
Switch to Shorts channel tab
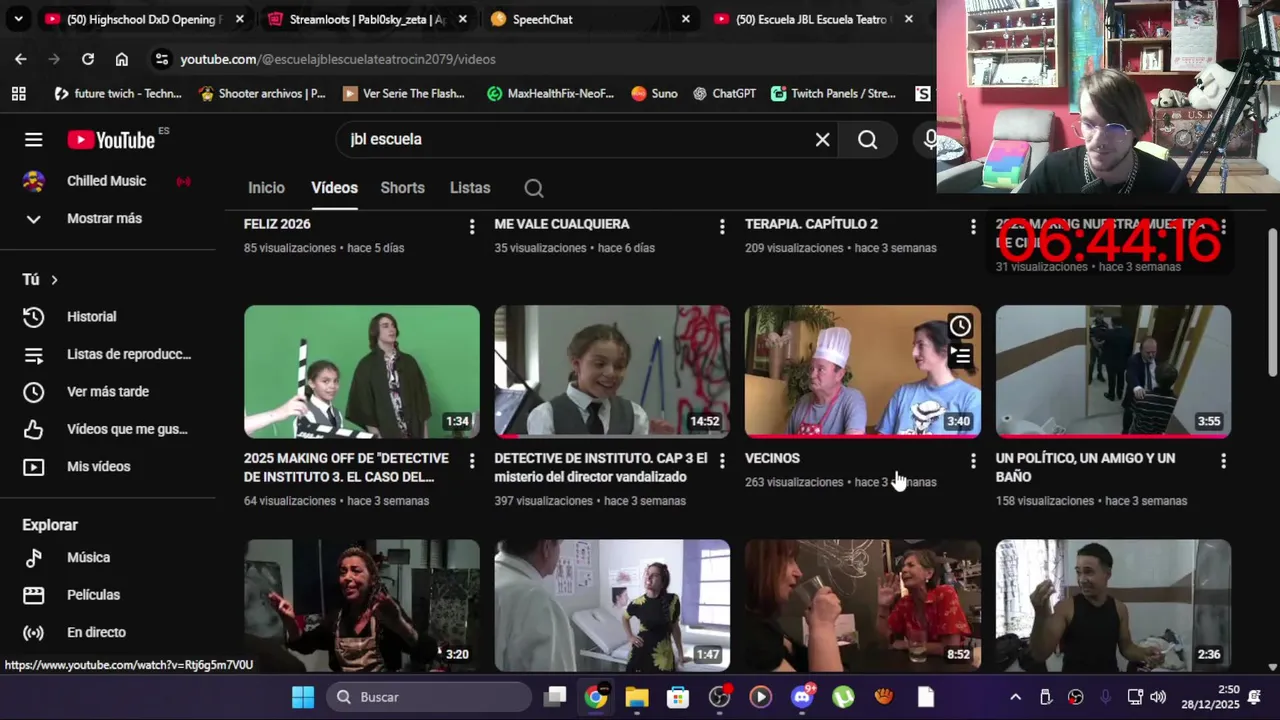pyautogui.click(x=402, y=188)
